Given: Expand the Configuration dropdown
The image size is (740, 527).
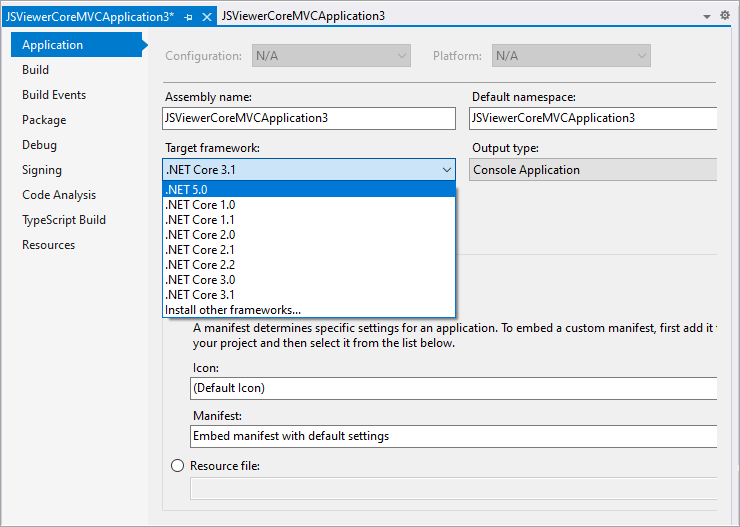Looking at the screenshot, I should (331, 56).
